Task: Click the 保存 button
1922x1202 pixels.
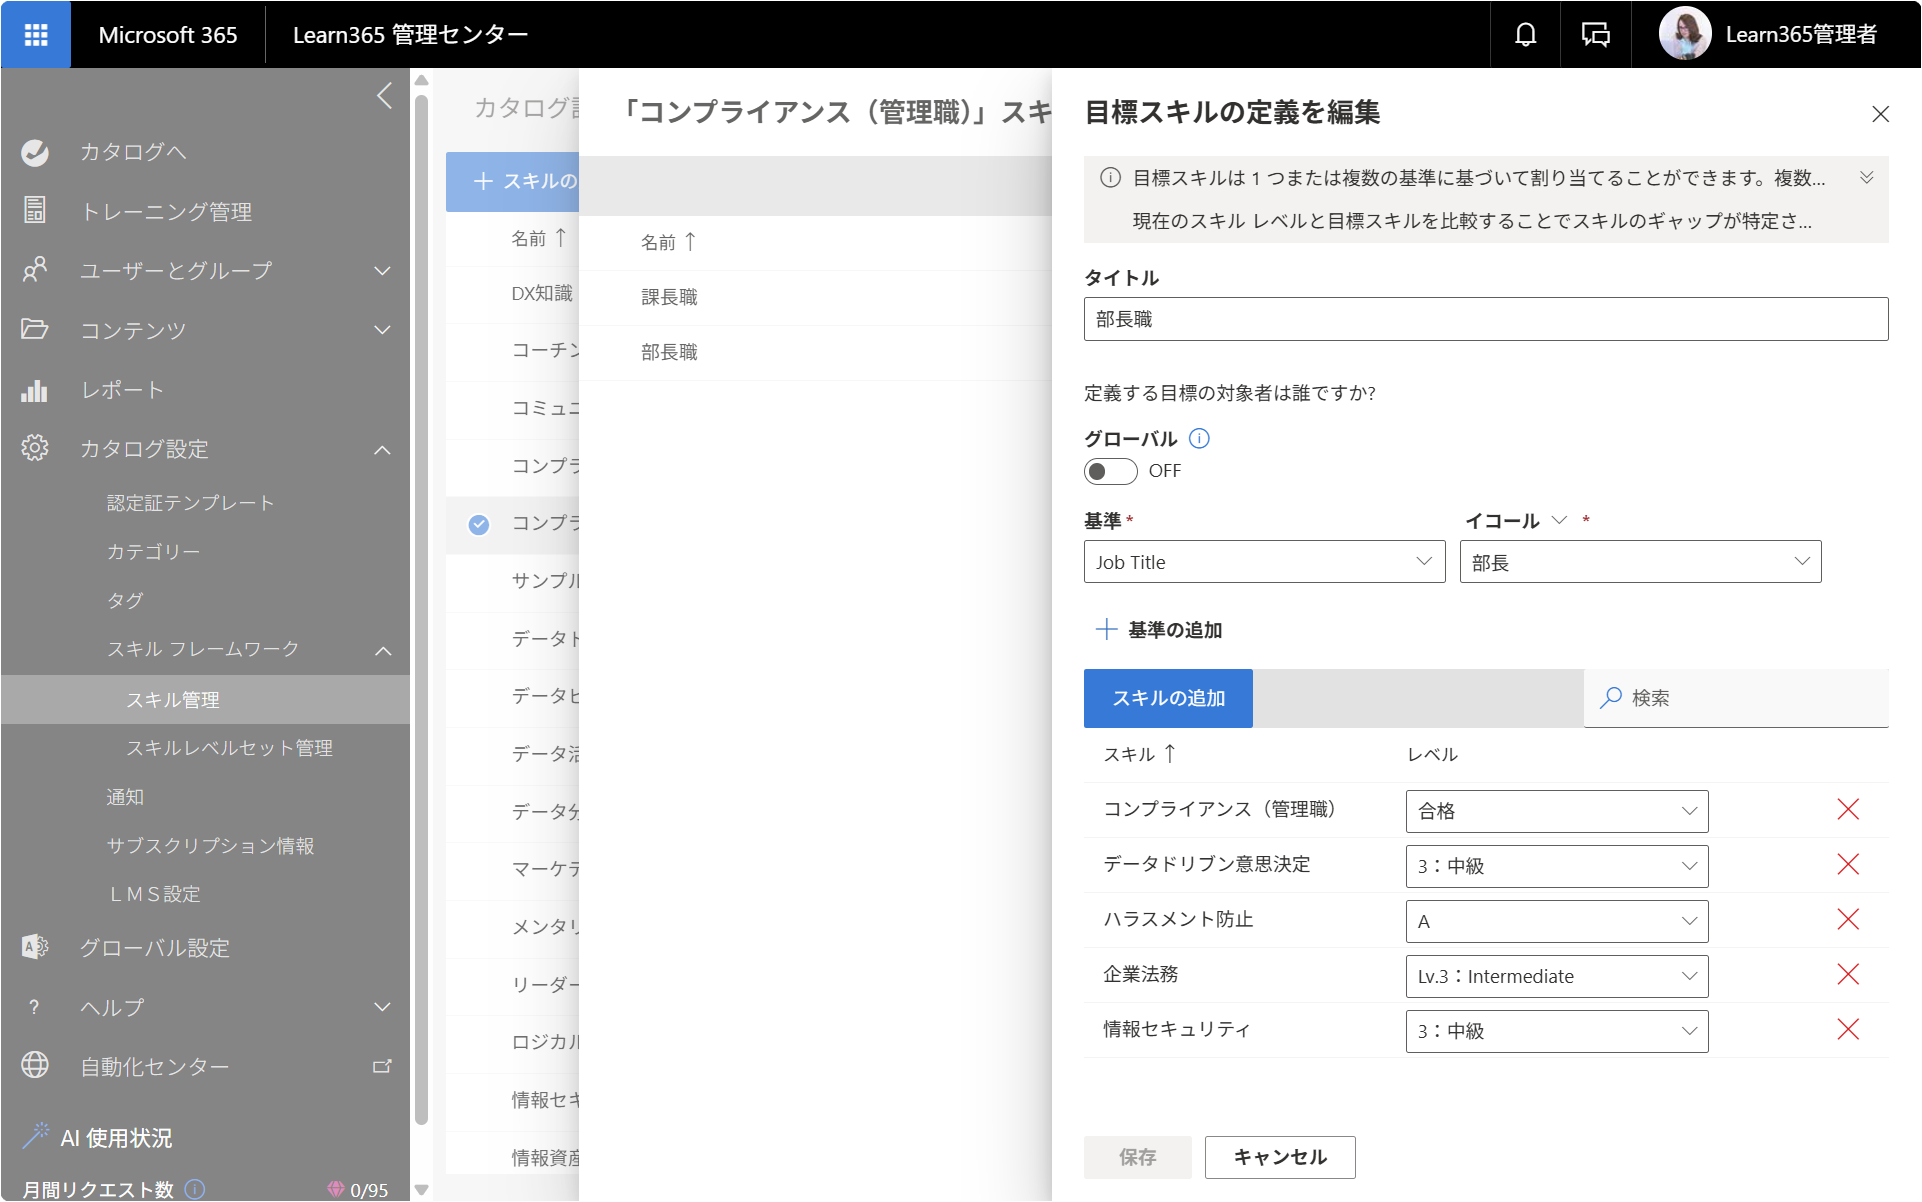Action: 1137,1157
